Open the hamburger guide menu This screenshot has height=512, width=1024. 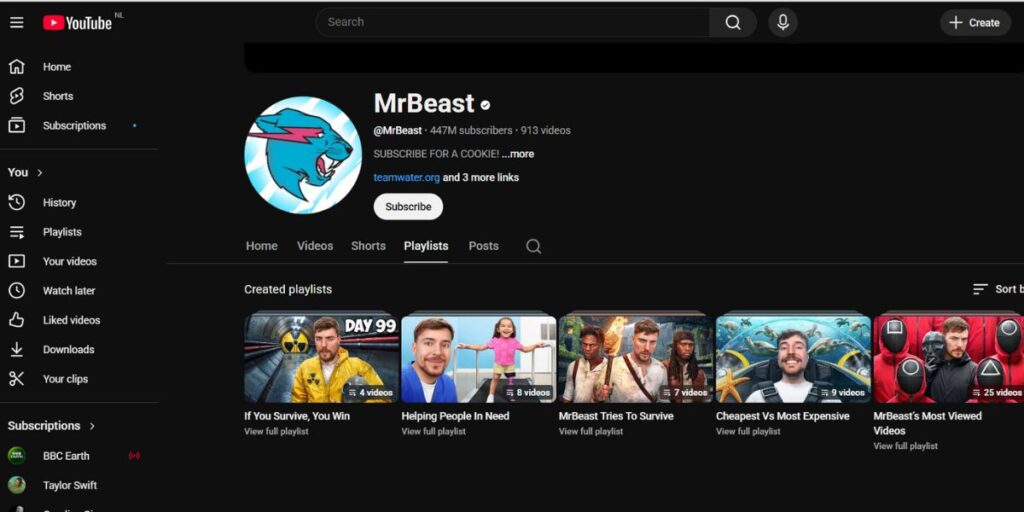16,22
